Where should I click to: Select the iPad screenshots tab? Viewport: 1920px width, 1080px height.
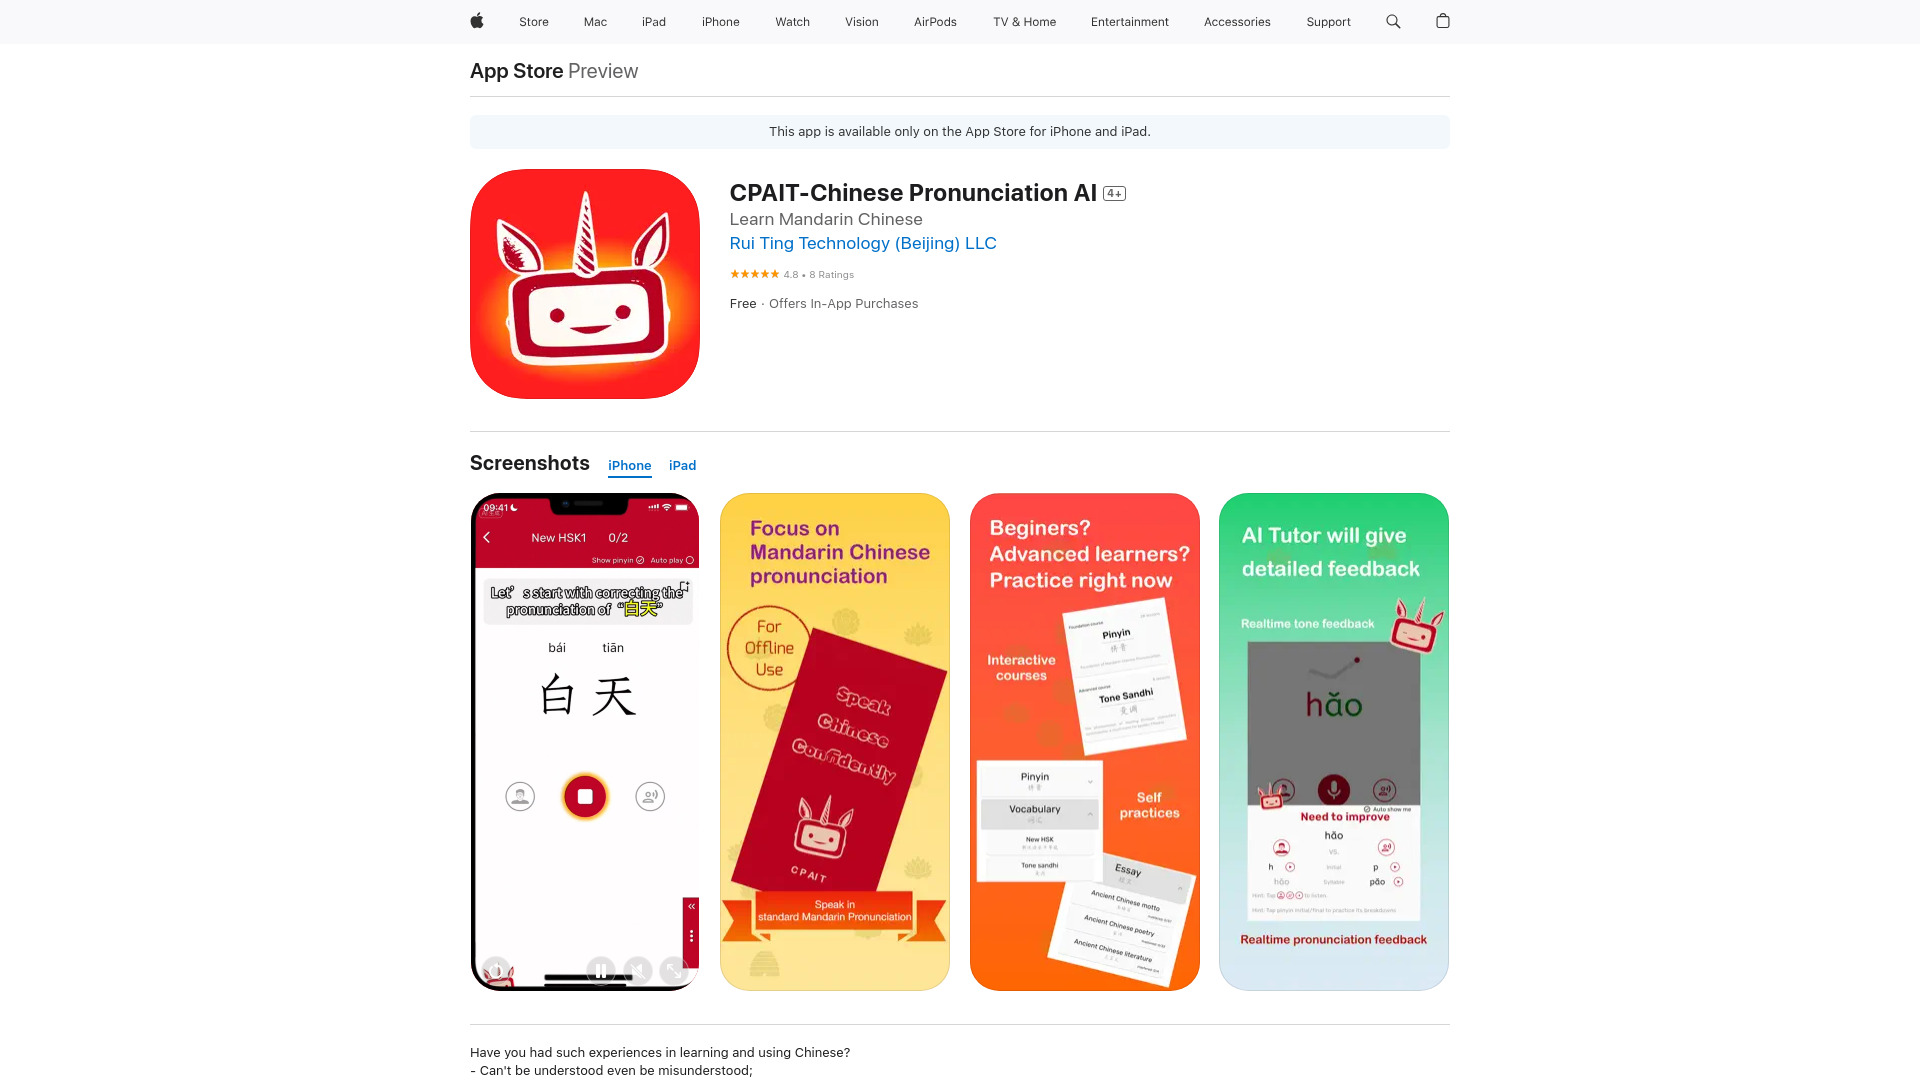point(682,465)
